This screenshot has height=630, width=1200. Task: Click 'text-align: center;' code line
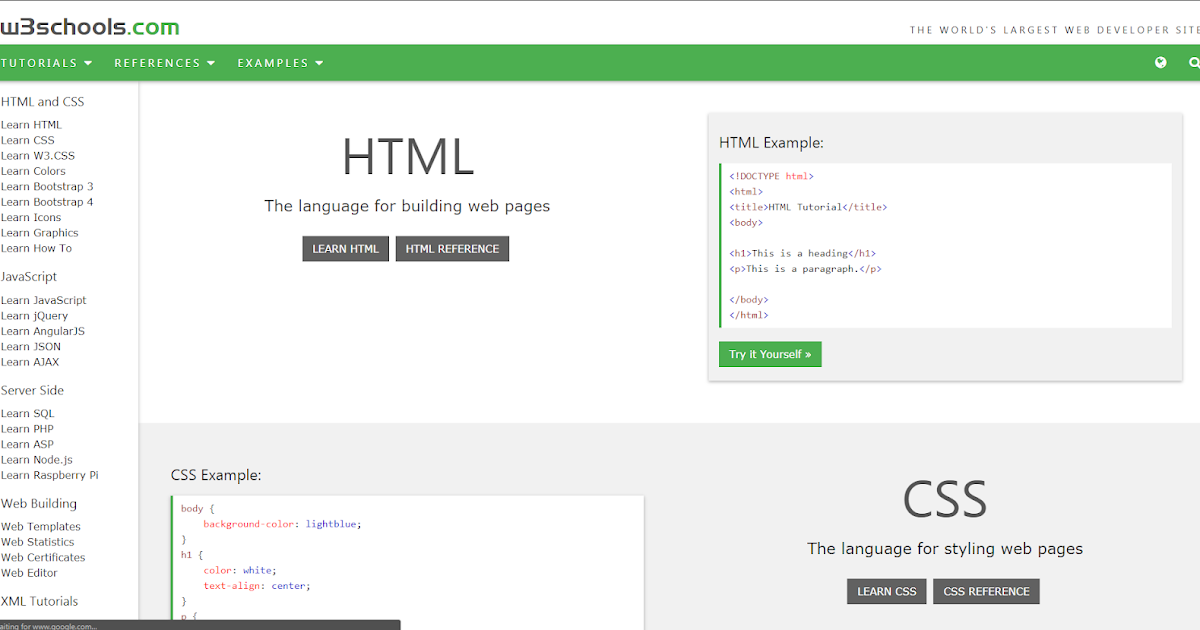(x=257, y=586)
